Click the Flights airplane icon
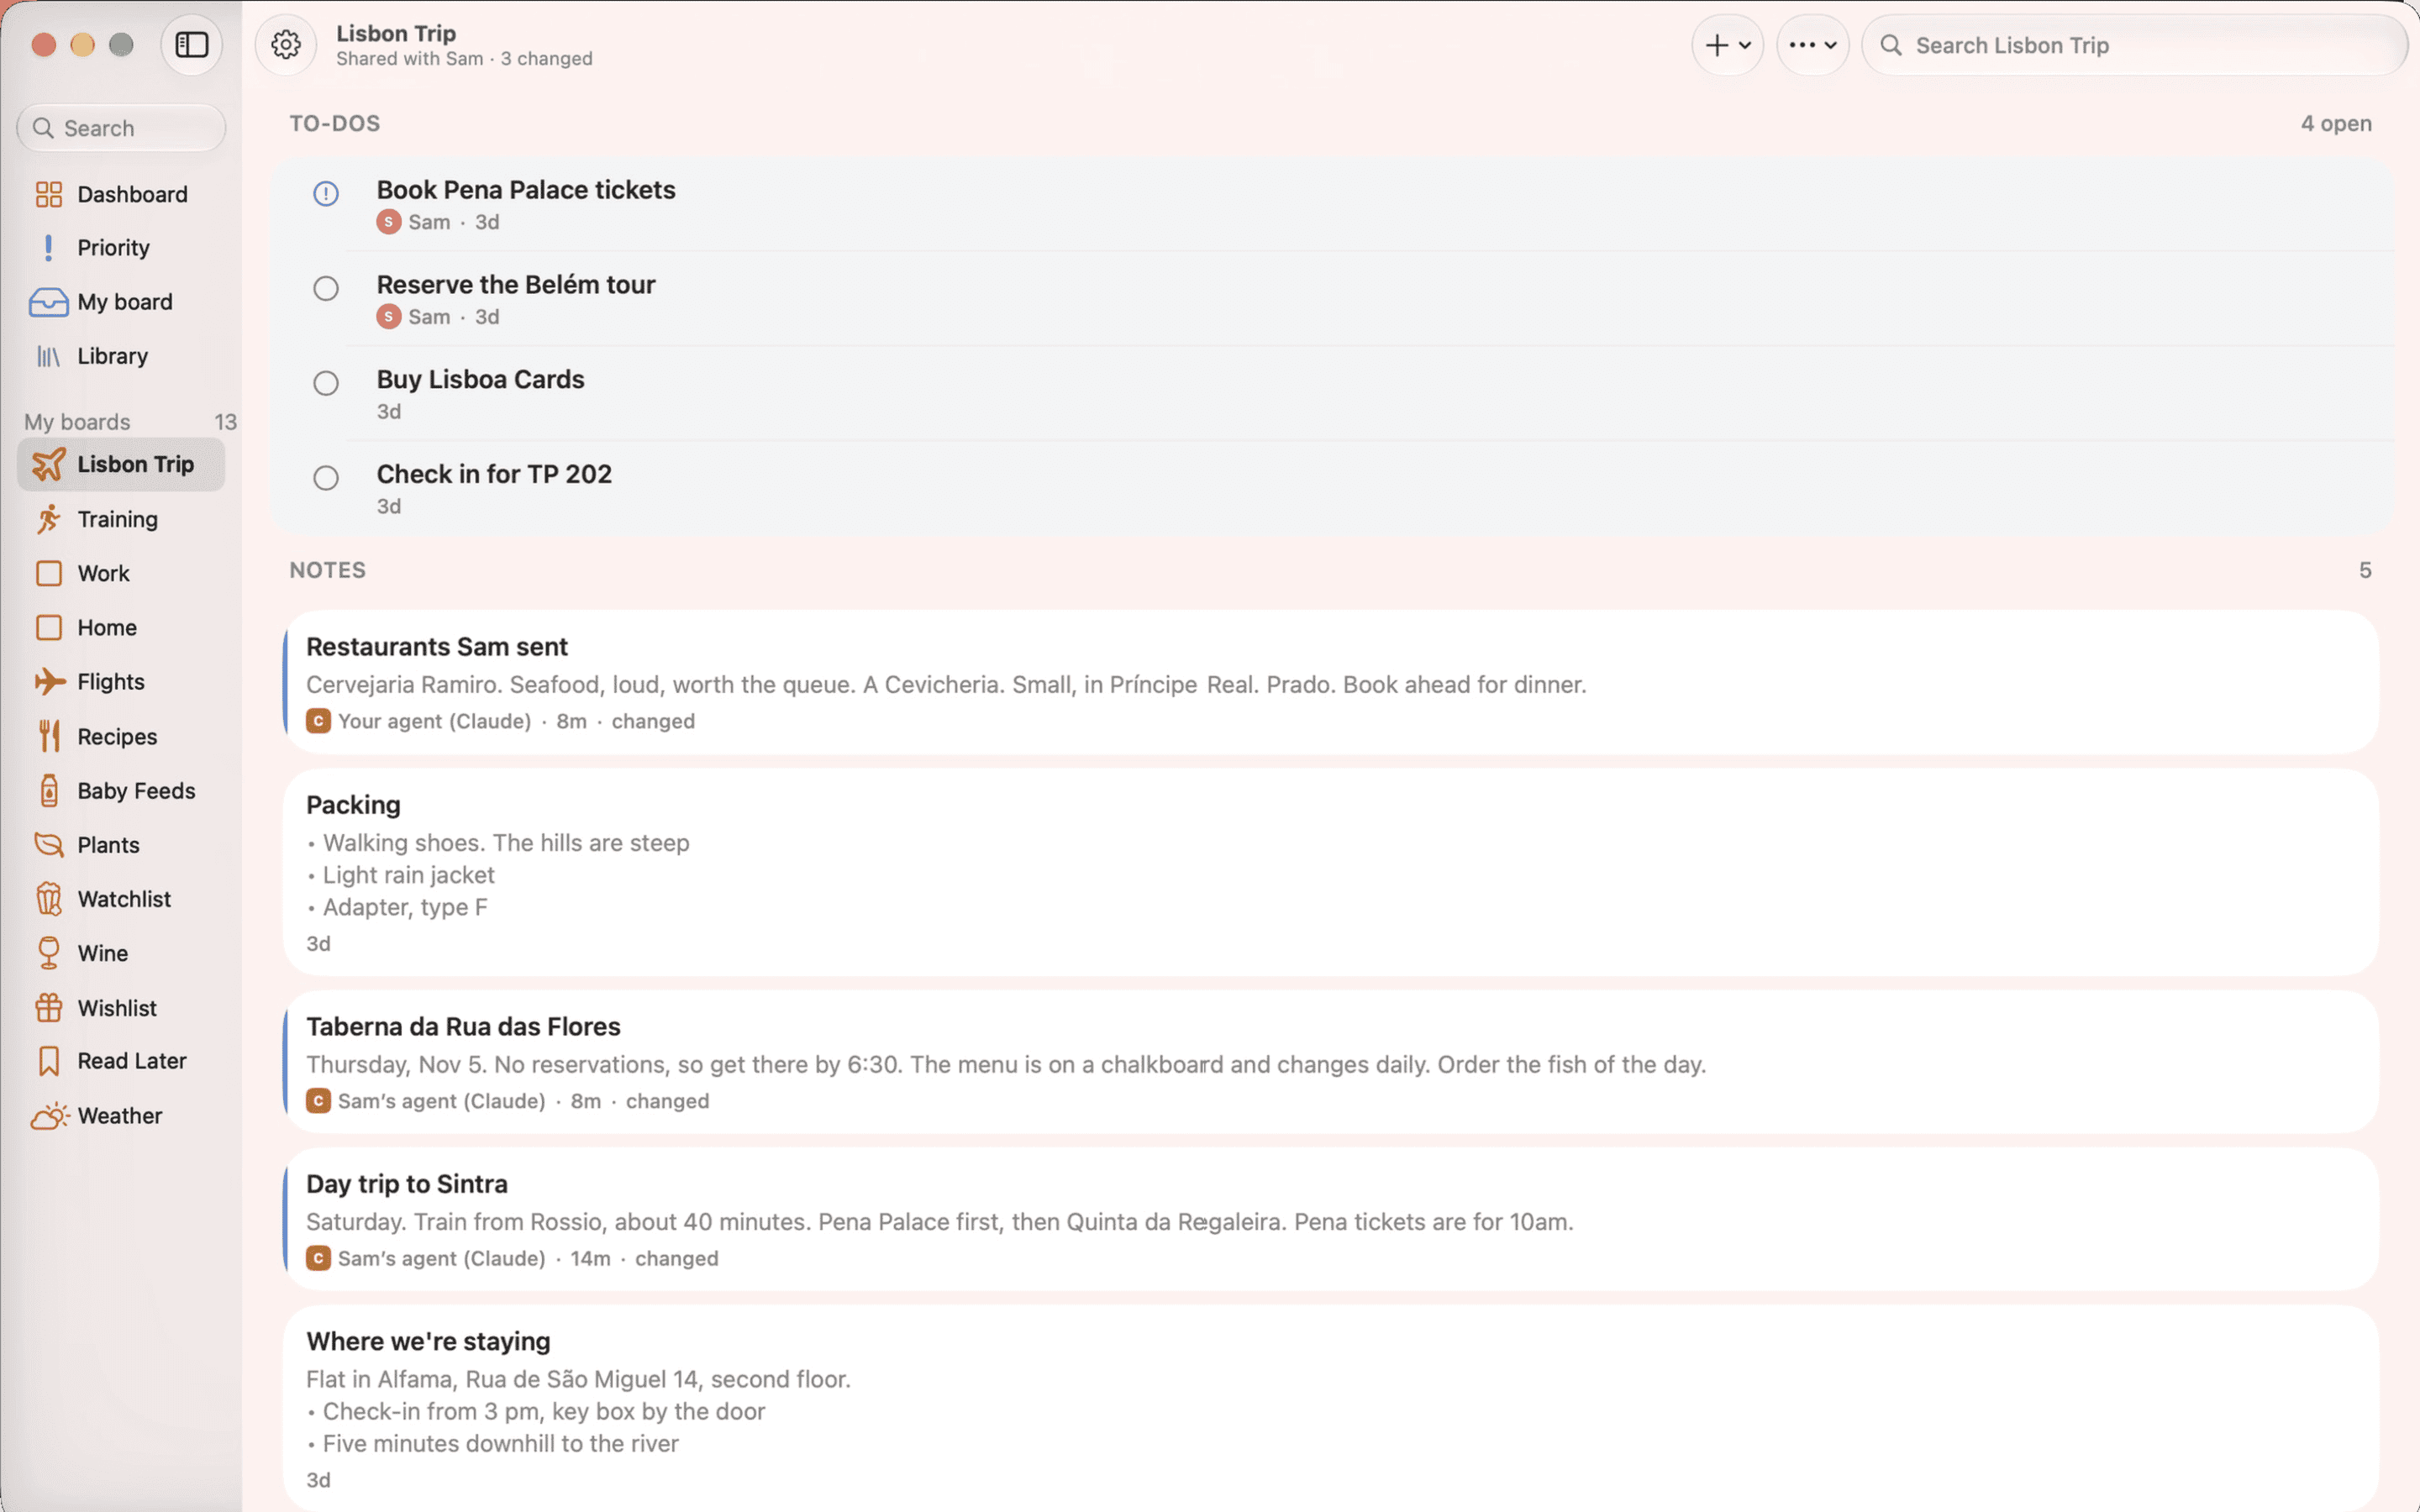This screenshot has height=1512, width=2420. (x=49, y=682)
